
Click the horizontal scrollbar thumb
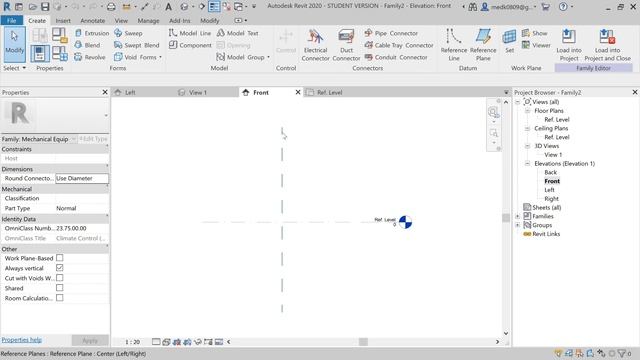[363, 342]
